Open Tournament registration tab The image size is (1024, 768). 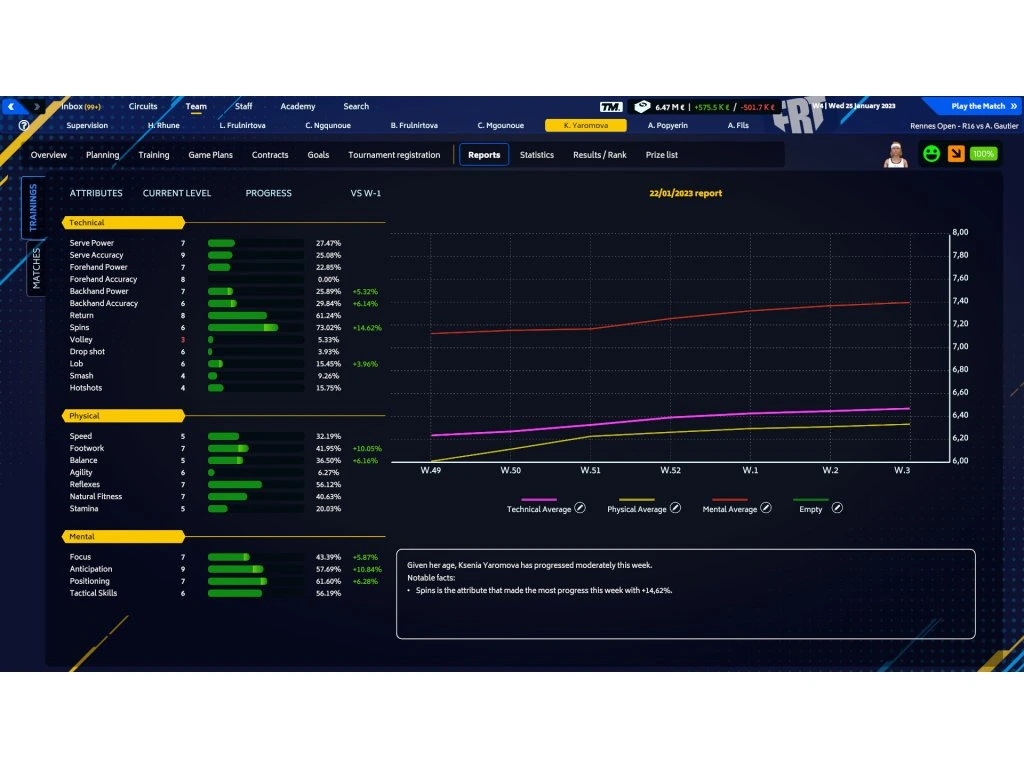[x=394, y=155]
